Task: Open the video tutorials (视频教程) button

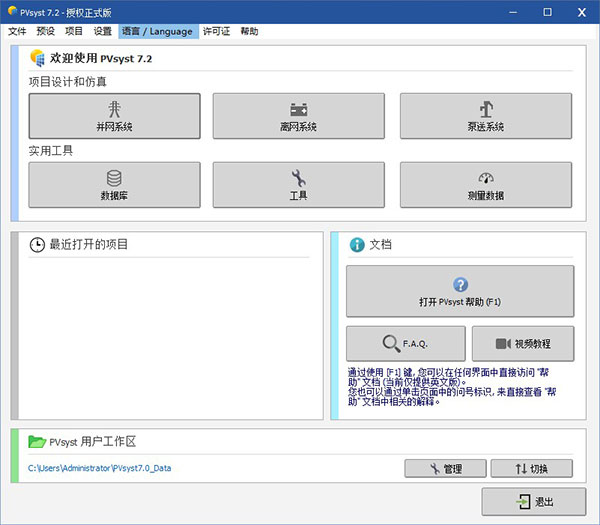Action: click(523, 343)
